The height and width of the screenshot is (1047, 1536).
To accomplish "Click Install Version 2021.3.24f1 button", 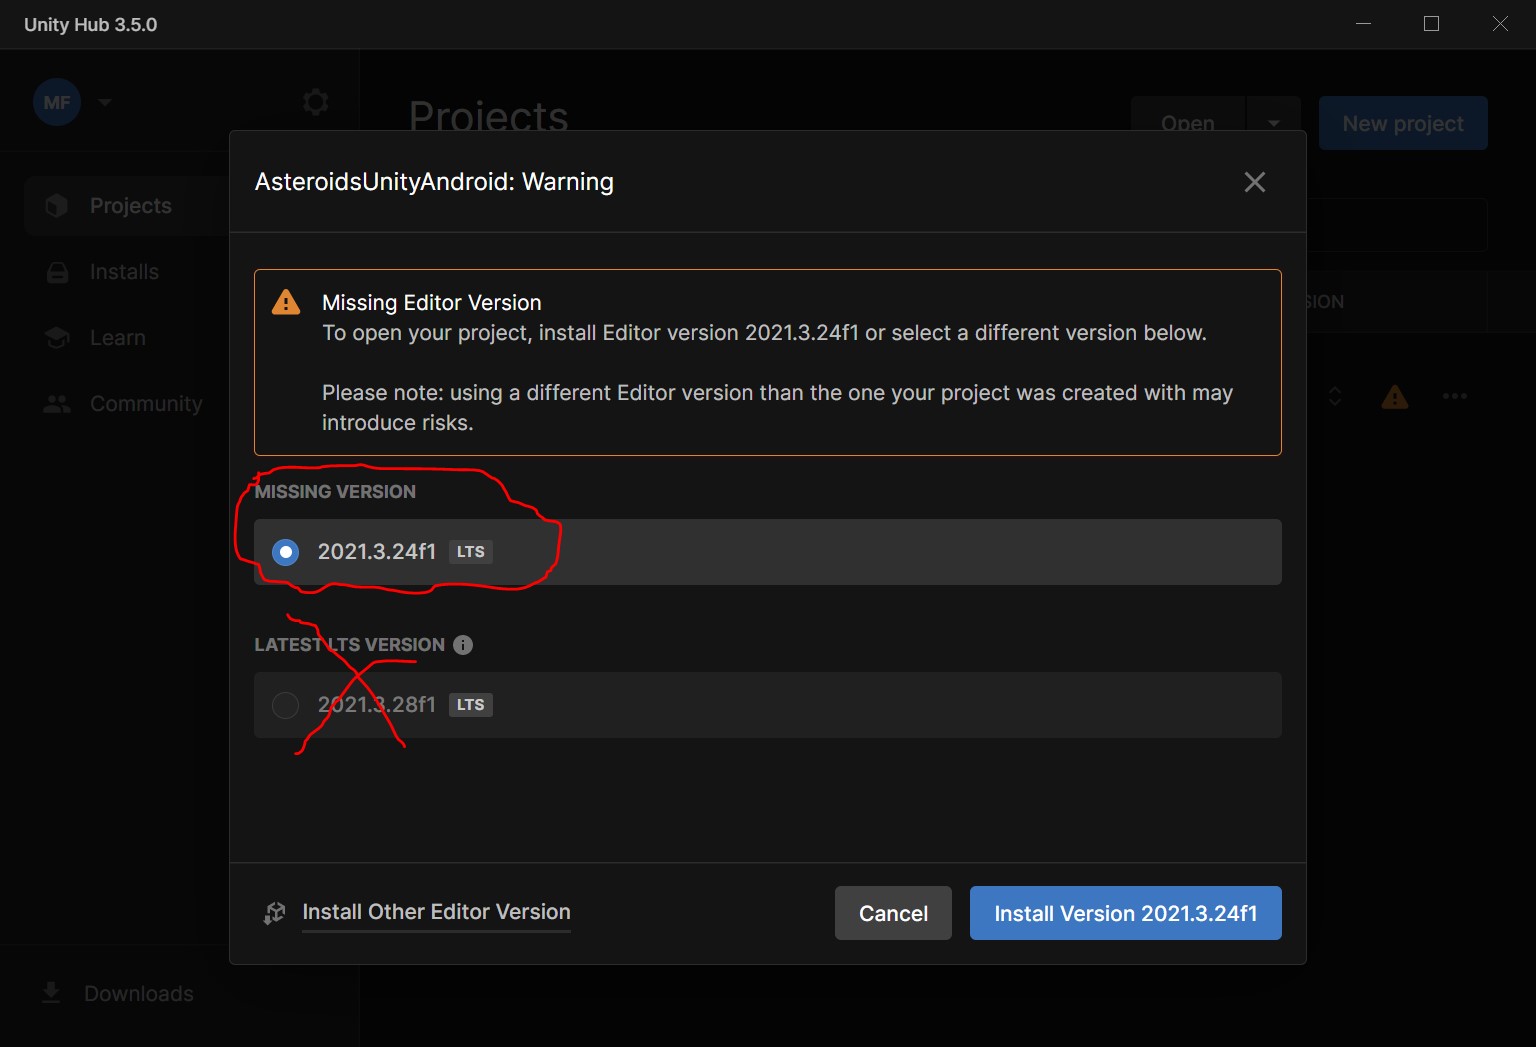I will click(1125, 913).
